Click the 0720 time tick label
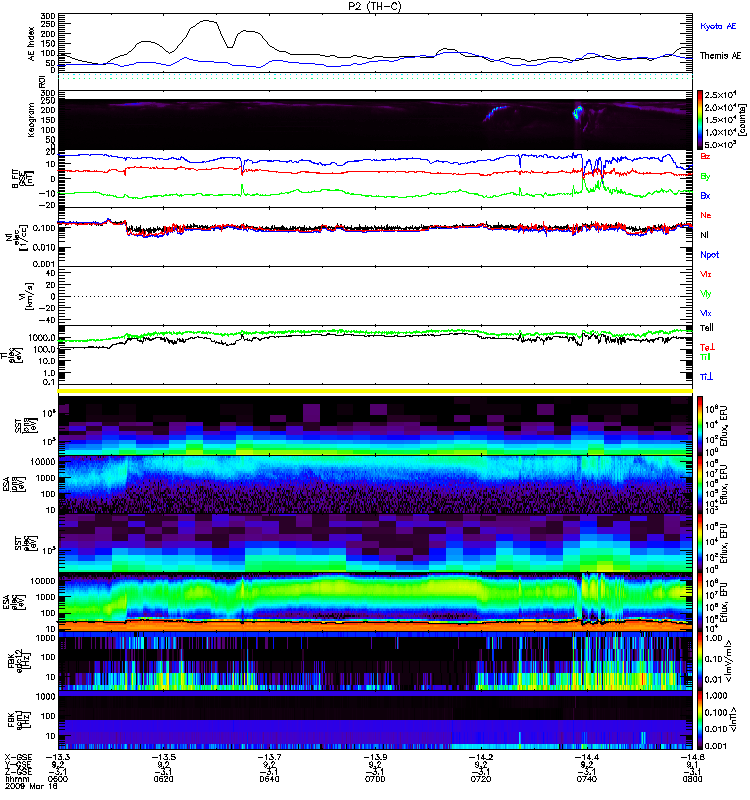 pyautogui.click(x=481, y=779)
